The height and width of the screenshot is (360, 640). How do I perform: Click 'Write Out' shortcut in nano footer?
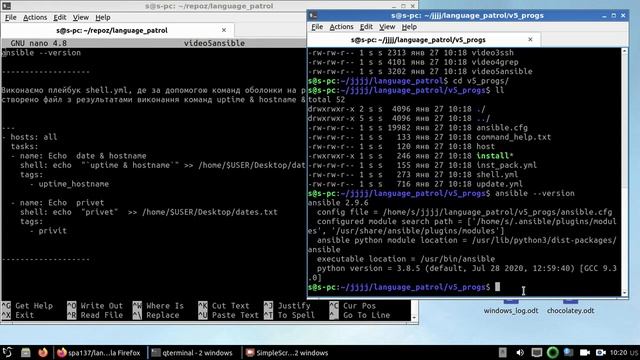point(95,306)
